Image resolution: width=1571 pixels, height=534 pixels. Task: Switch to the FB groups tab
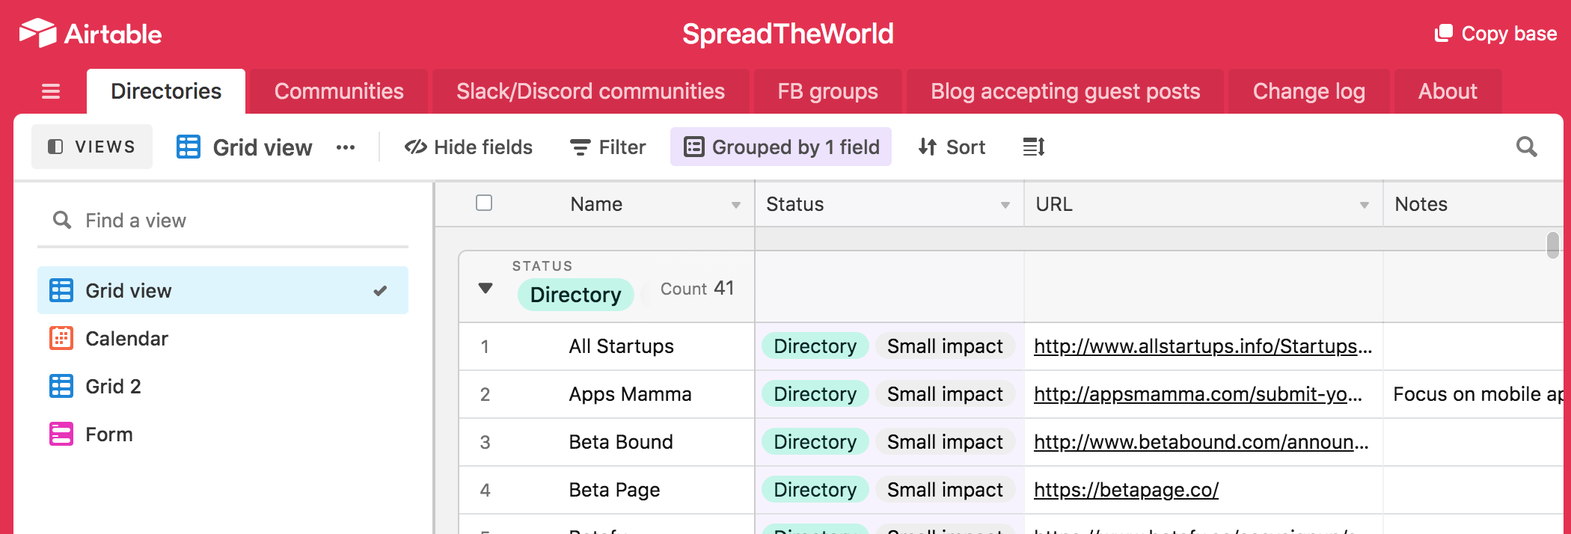pos(827,91)
